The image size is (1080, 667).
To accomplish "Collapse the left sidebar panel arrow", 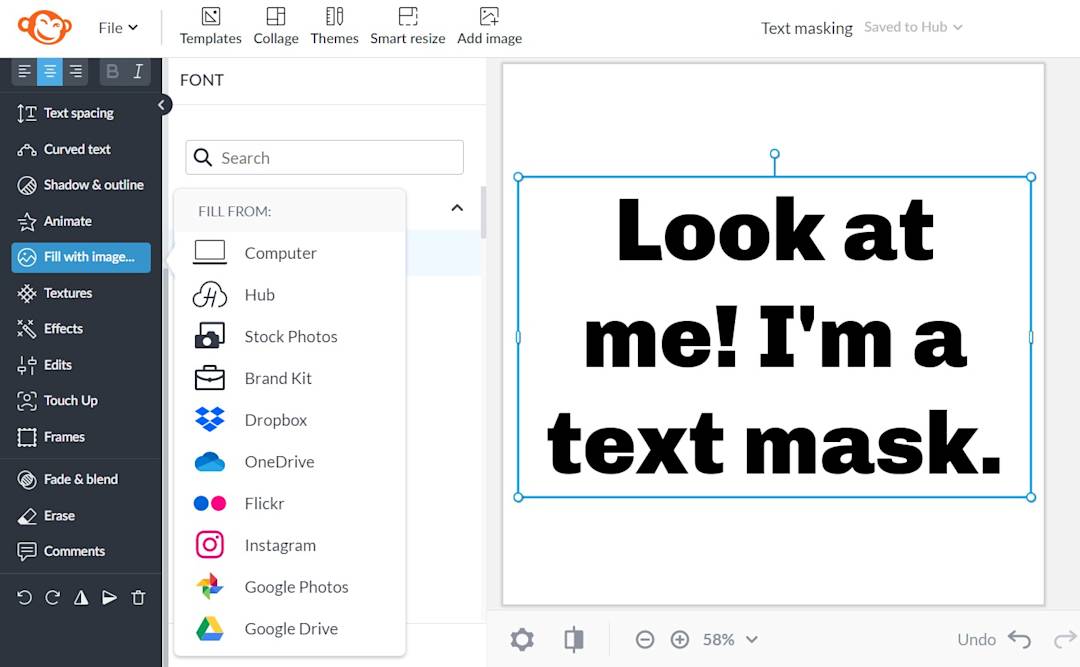I will click(162, 105).
